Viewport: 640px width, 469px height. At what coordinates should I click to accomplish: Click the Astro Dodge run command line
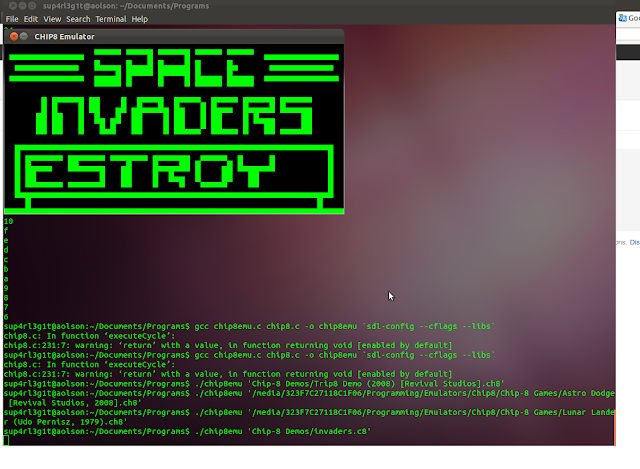(309, 393)
